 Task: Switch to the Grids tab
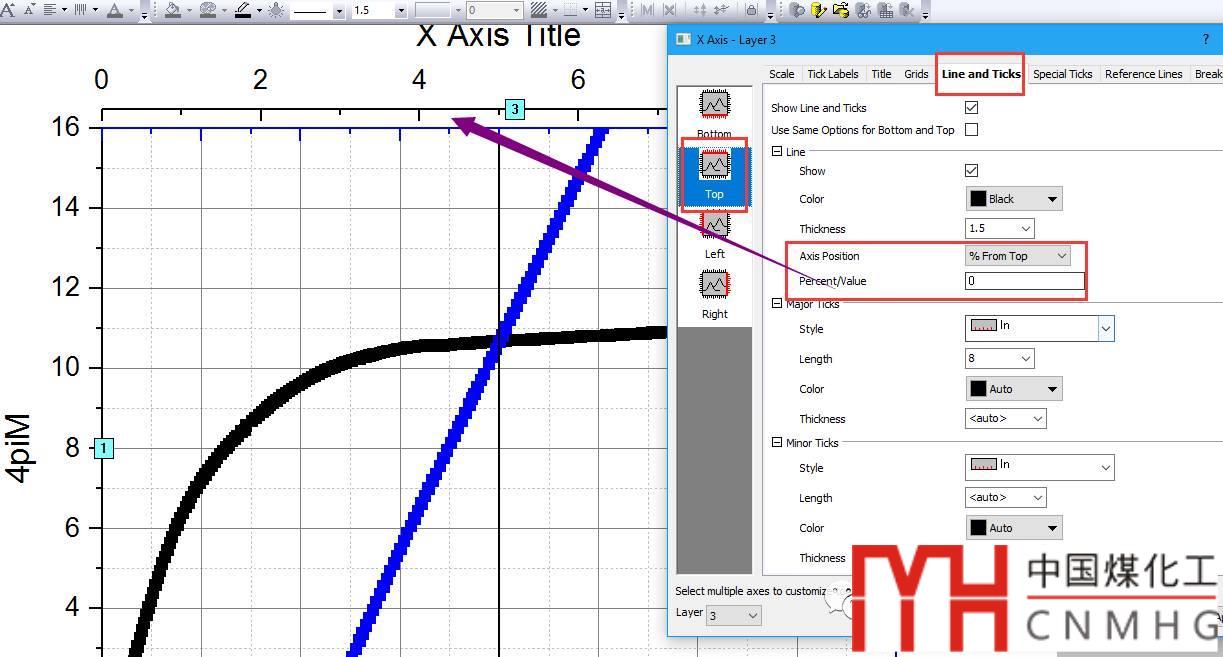916,74
